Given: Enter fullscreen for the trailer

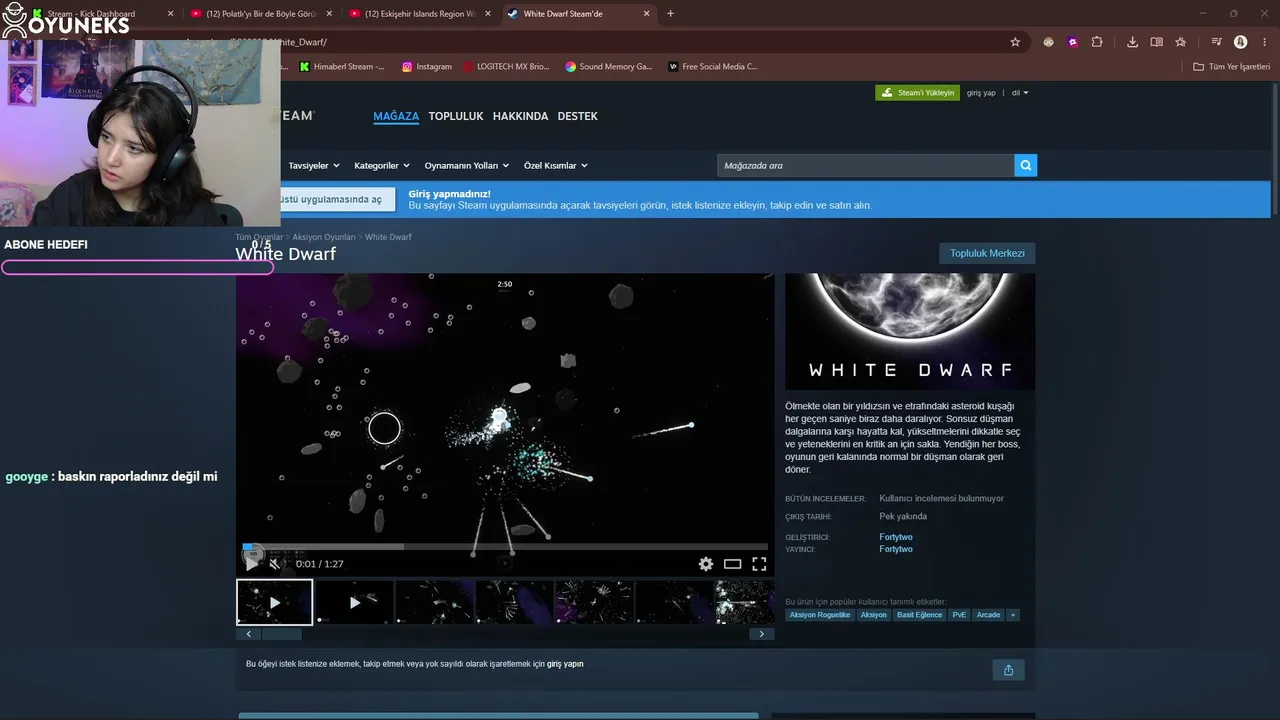Looking at the screenshot, I should (759, 564).
